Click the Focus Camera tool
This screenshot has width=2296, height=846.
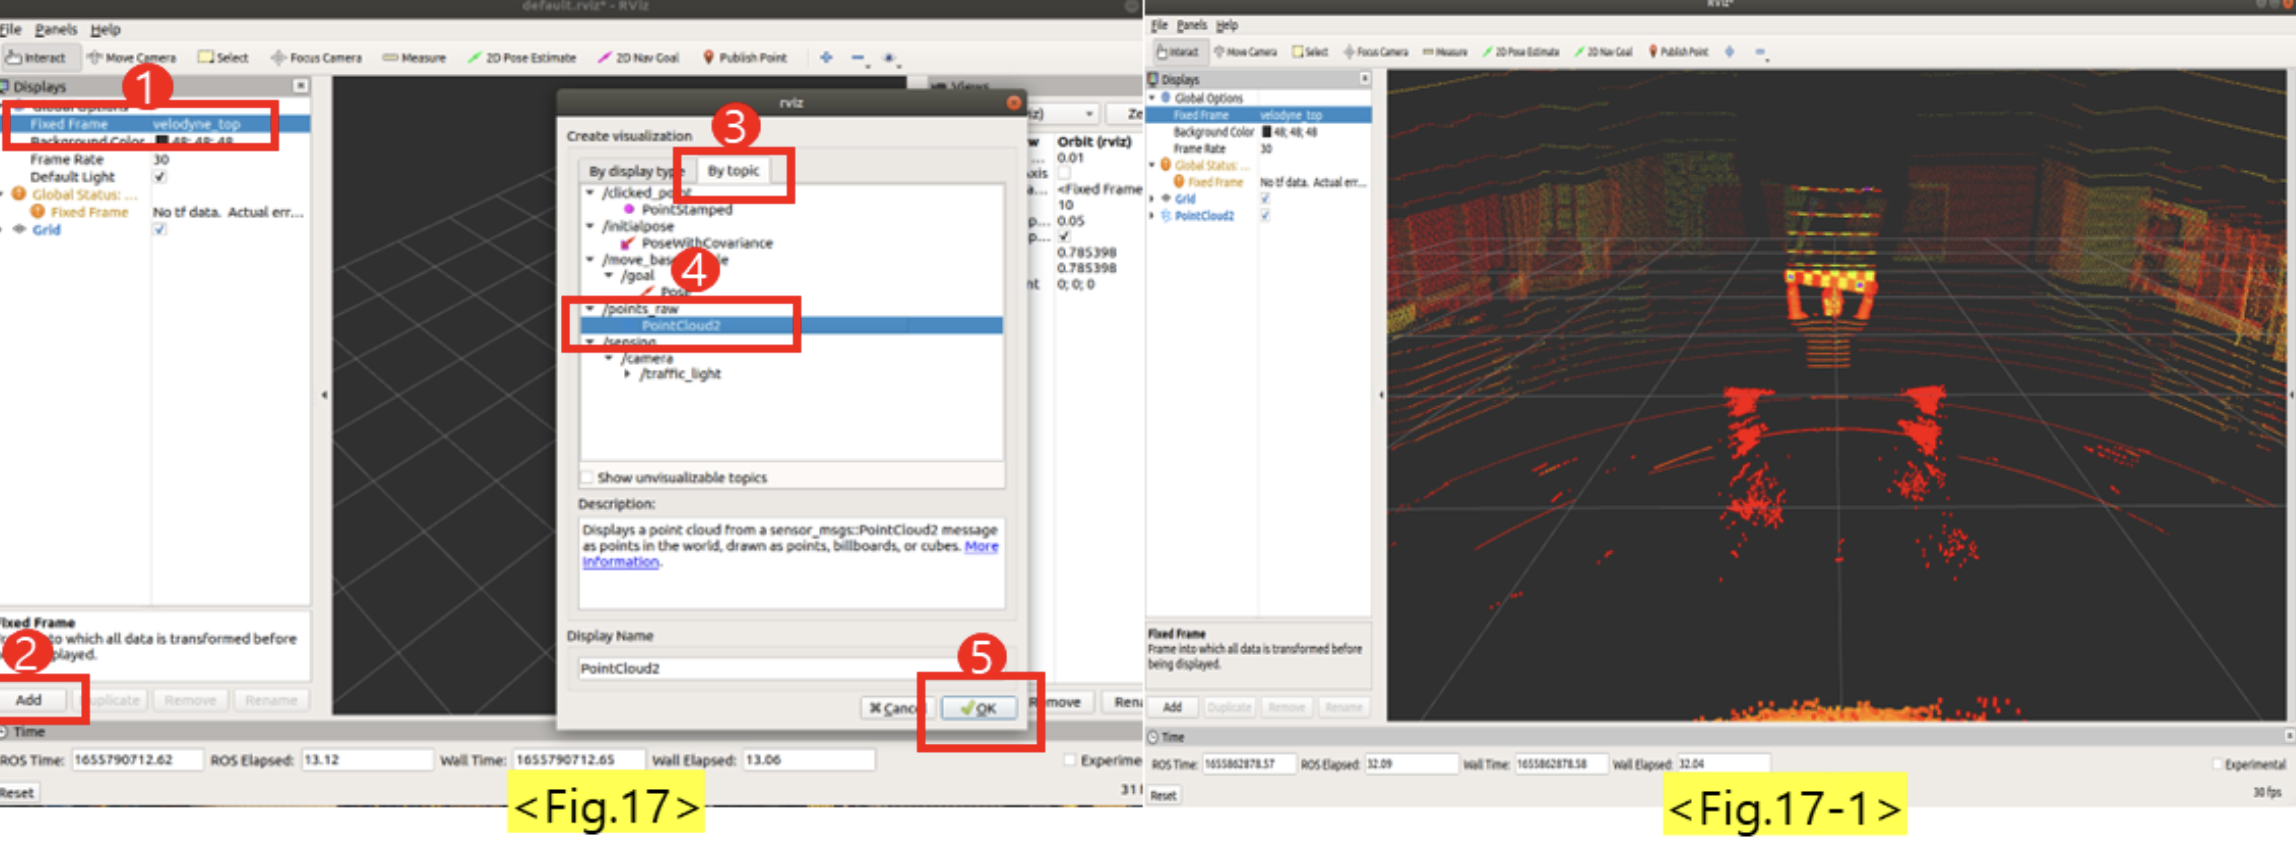pyautogui.click(x=316, y=58)
